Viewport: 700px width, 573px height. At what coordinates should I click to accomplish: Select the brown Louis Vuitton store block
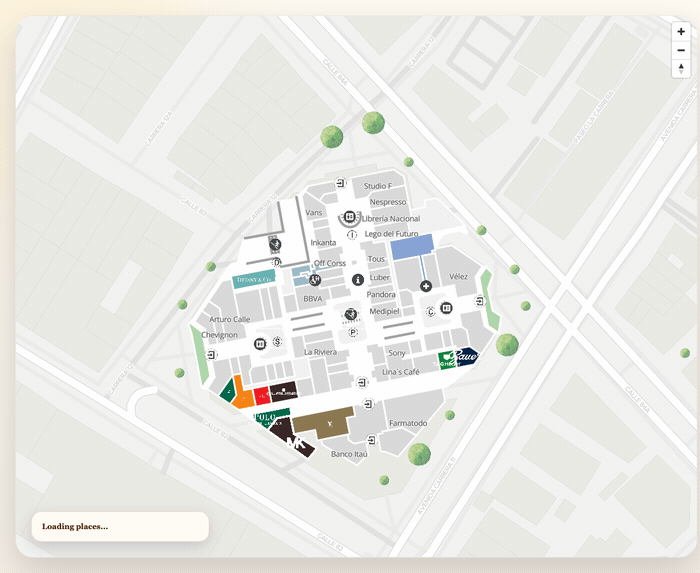pyautogui.click(x=325, y=422)
